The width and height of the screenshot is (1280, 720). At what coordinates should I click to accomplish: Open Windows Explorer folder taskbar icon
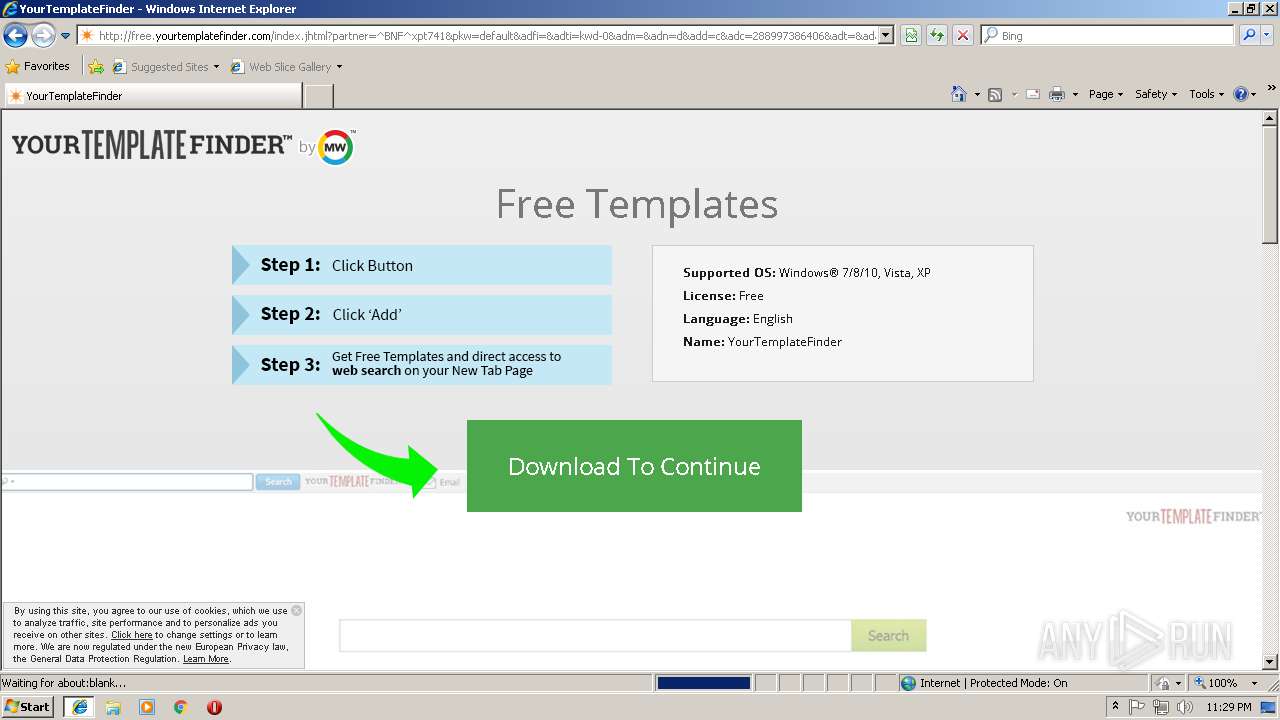click(113, 707)
